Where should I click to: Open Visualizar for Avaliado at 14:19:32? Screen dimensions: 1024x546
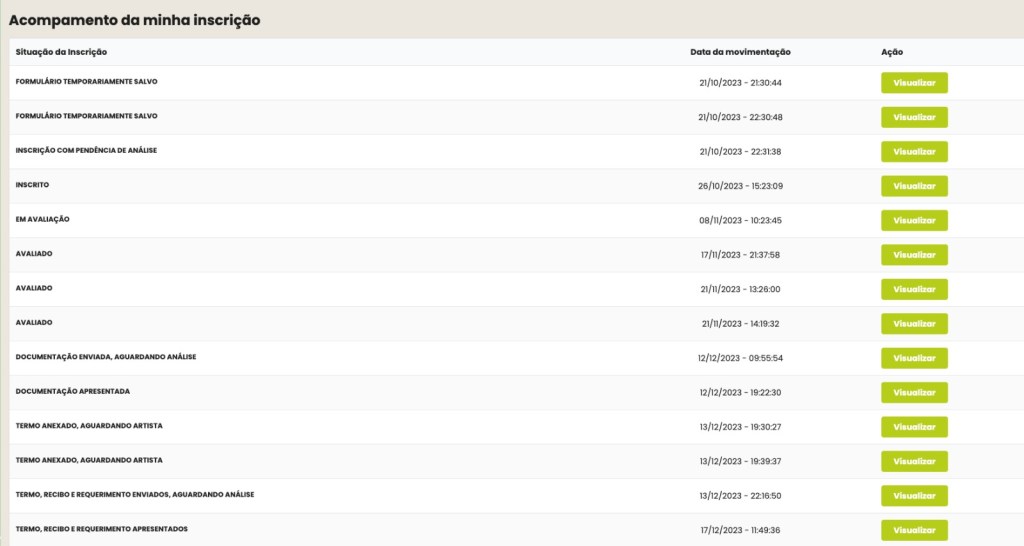click(x=914, y=324)
